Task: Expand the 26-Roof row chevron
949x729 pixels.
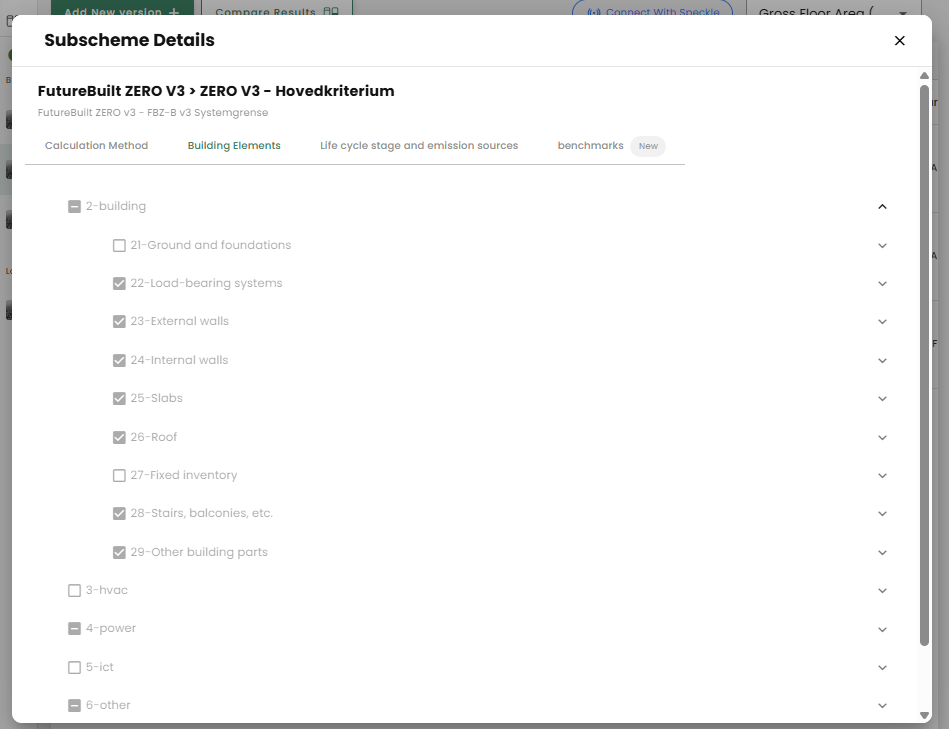Action: (882, 437)
